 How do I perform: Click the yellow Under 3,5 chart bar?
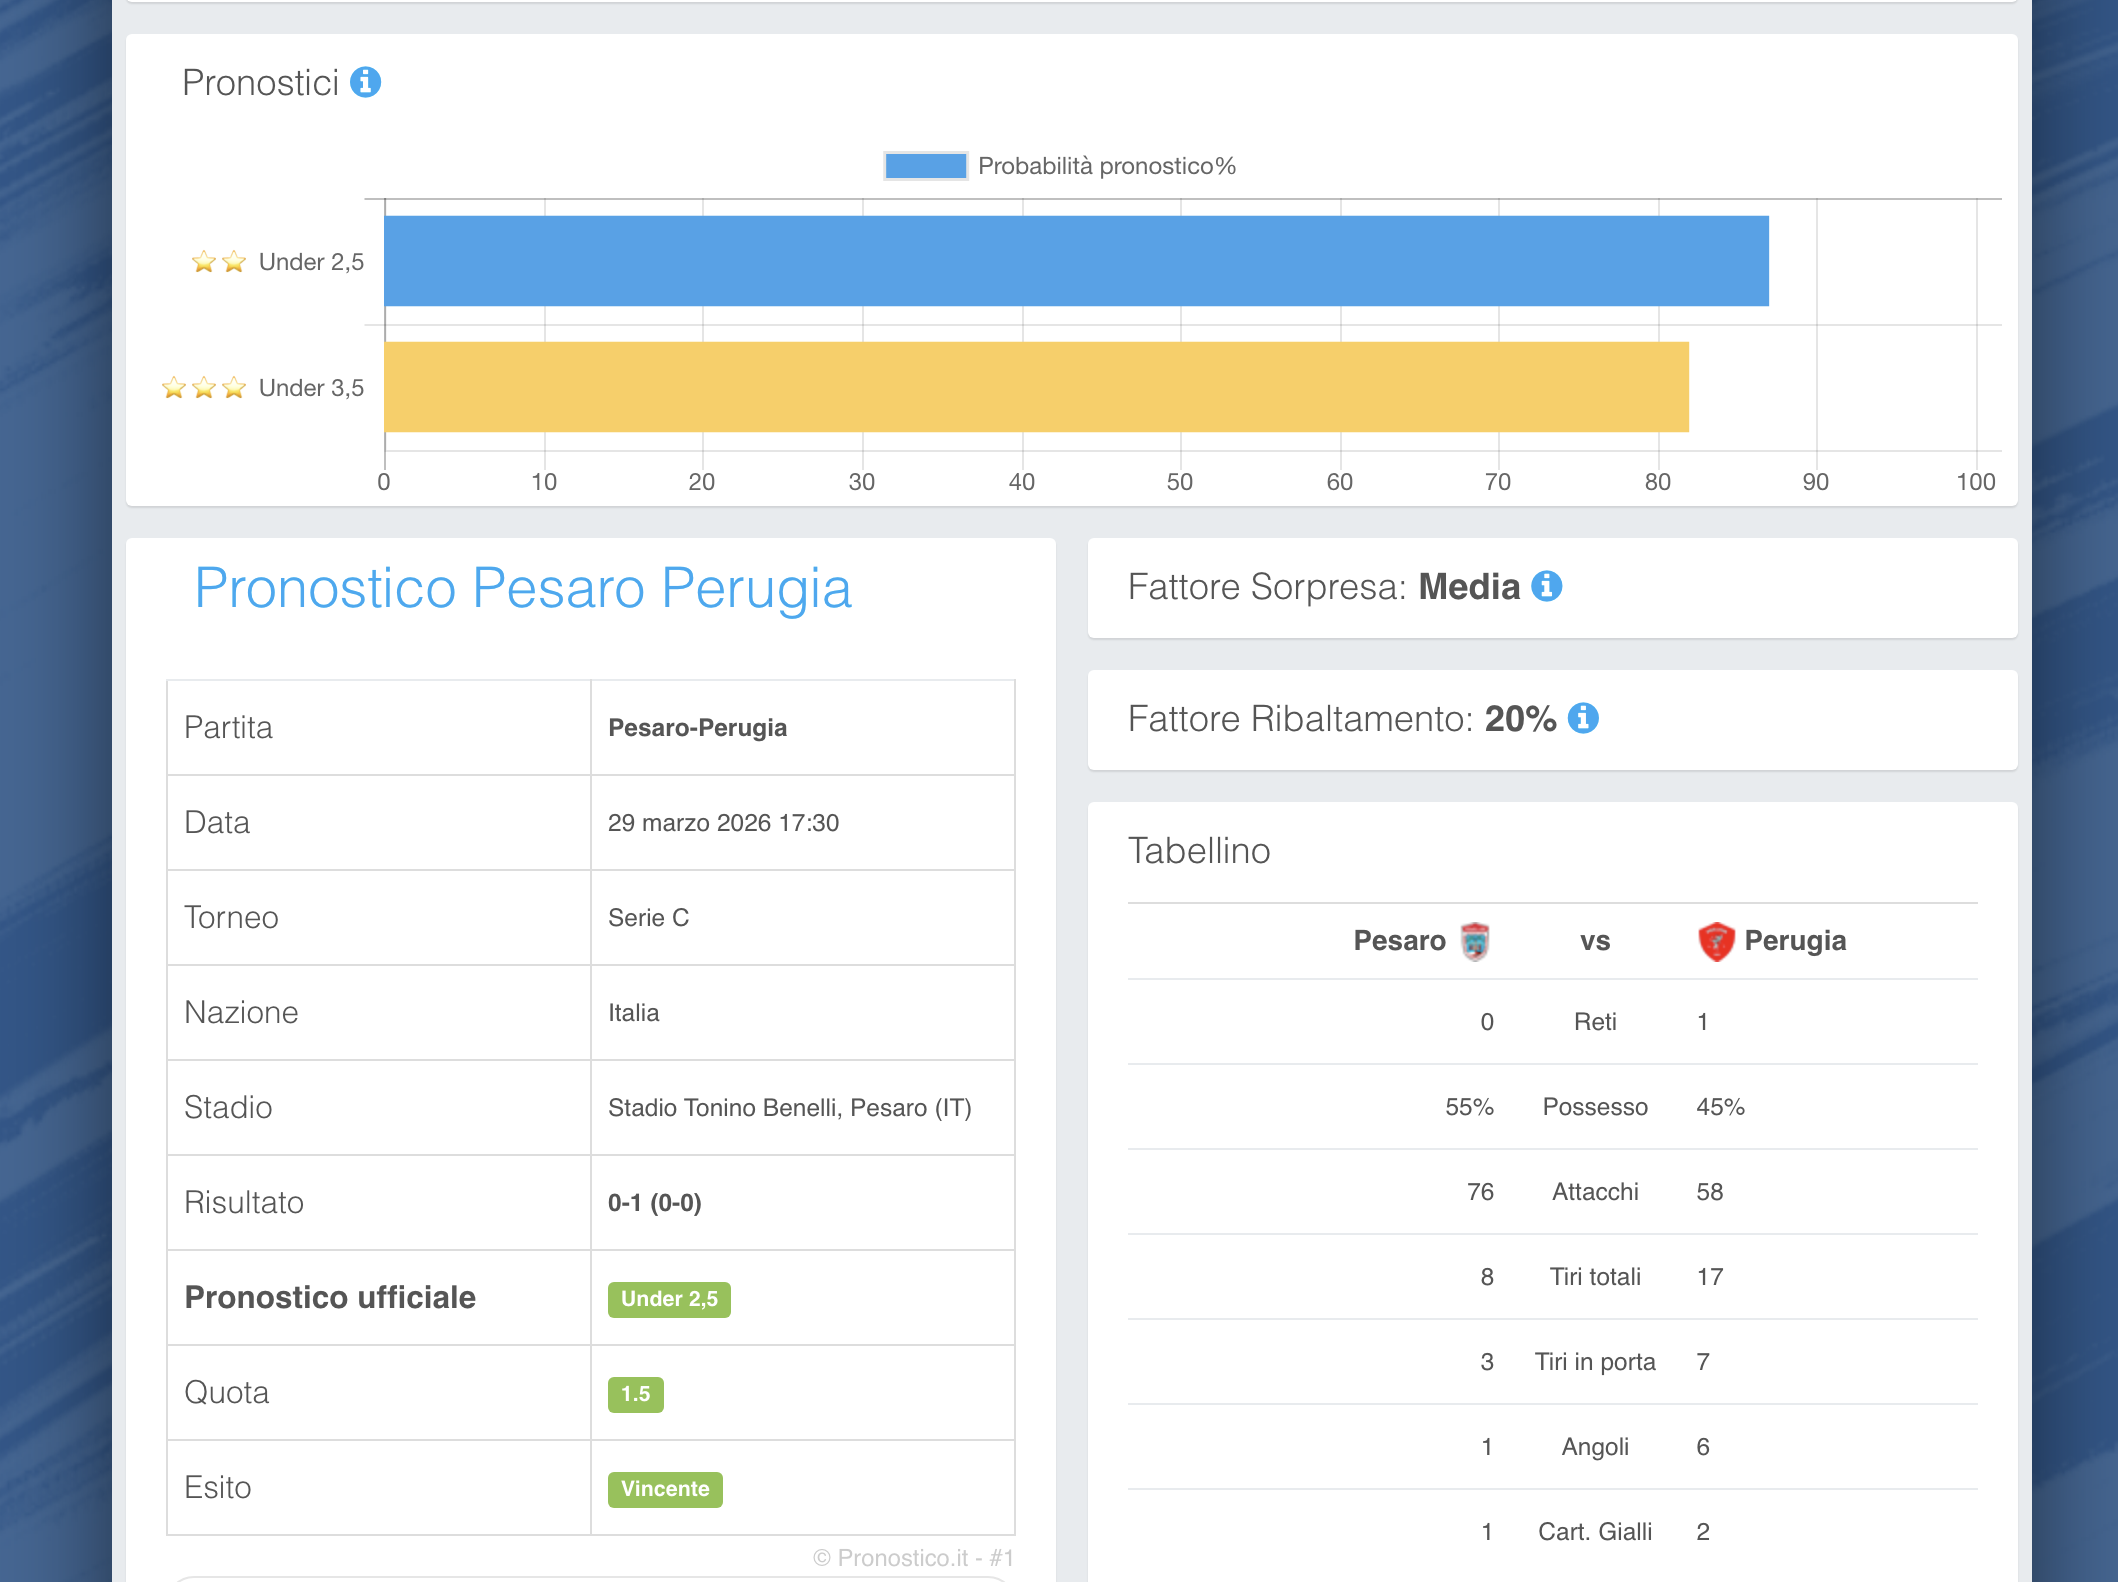click(x=1035, y=387)
